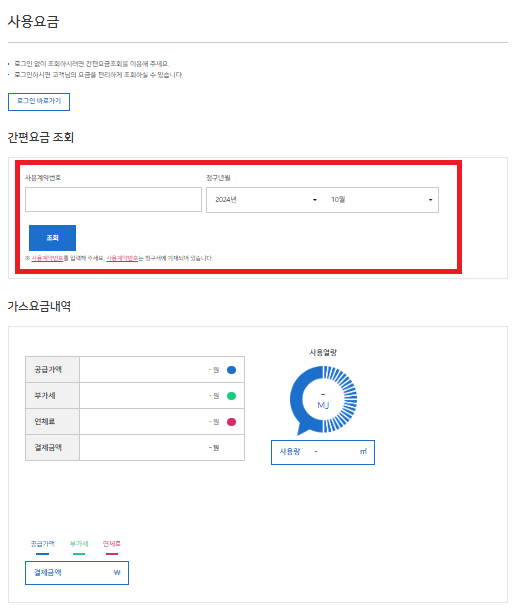Screen dimensions: 521x613
Task: Select the 연체료 table header cell
Action: coord(52,421)
